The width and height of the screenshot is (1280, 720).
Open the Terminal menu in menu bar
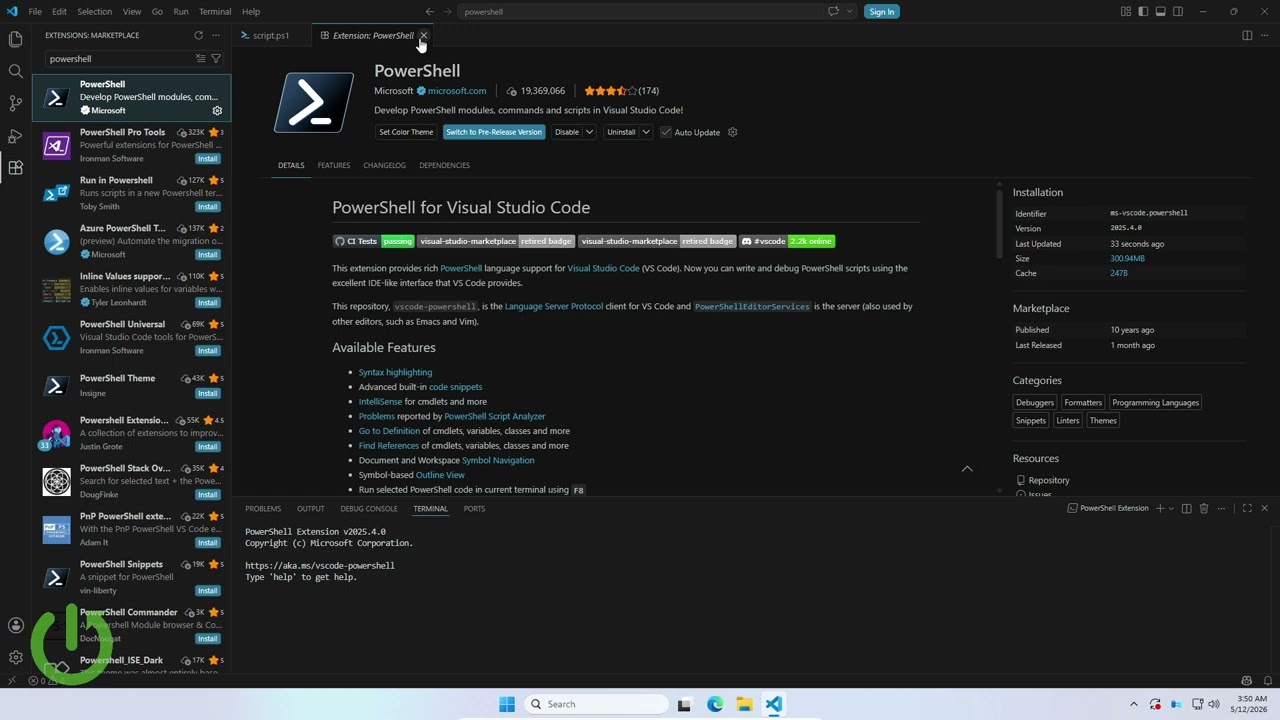215,12
